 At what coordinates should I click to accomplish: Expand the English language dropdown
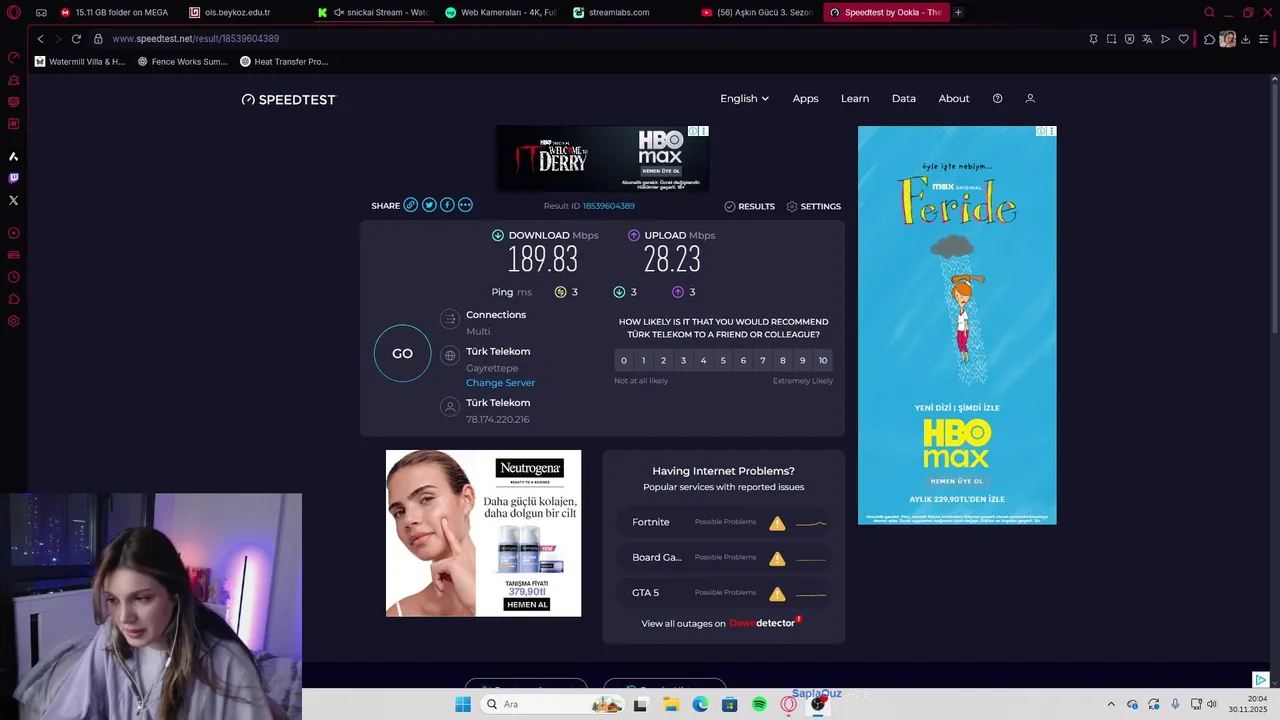pyautogui.click(x=744, y=99)
